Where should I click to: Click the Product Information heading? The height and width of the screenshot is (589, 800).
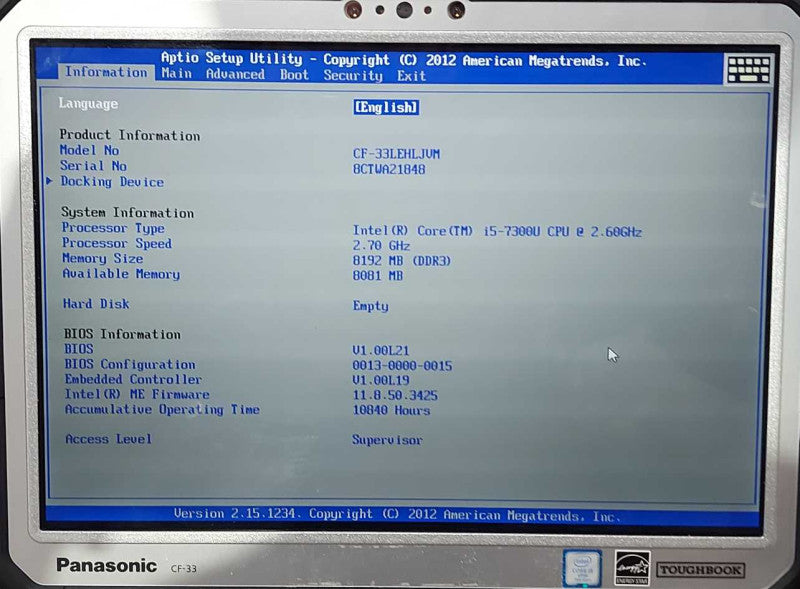pos(130,135)
